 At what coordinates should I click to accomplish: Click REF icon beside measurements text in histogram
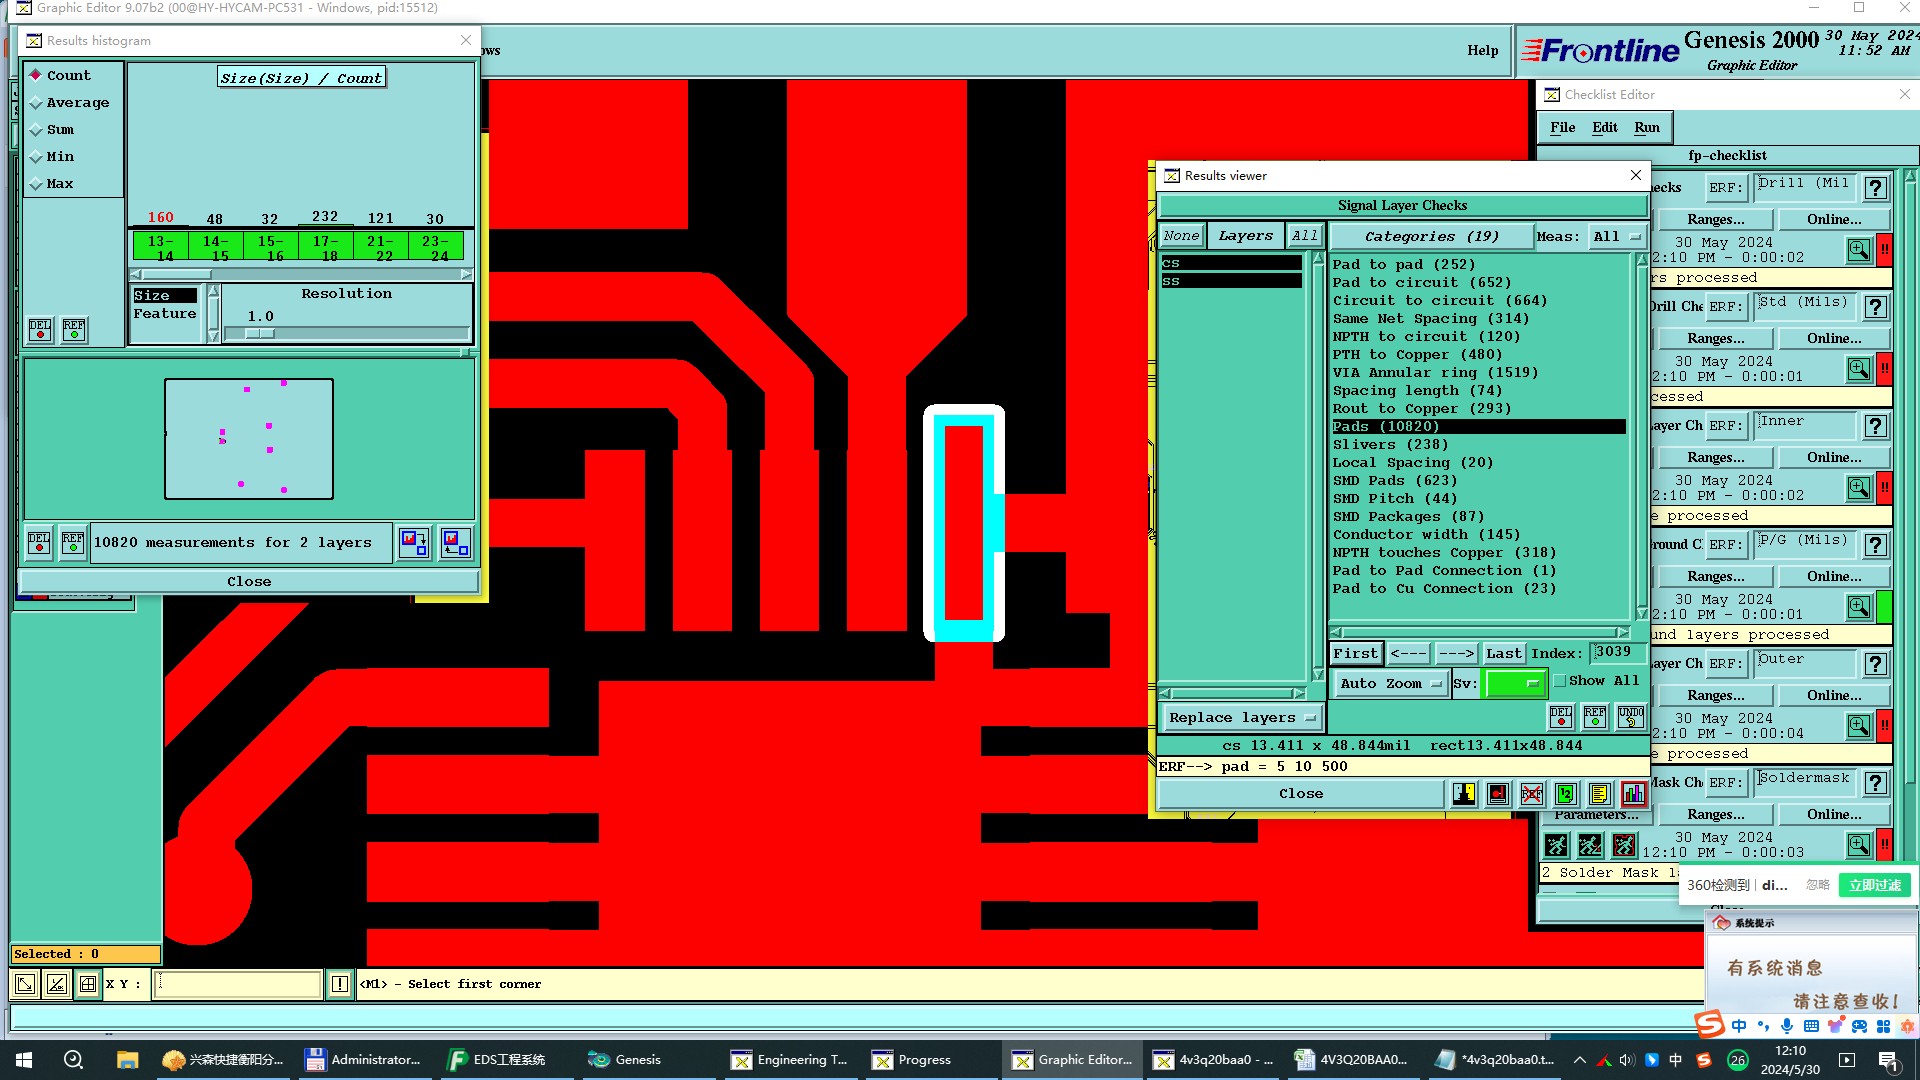tap(73, 543)
